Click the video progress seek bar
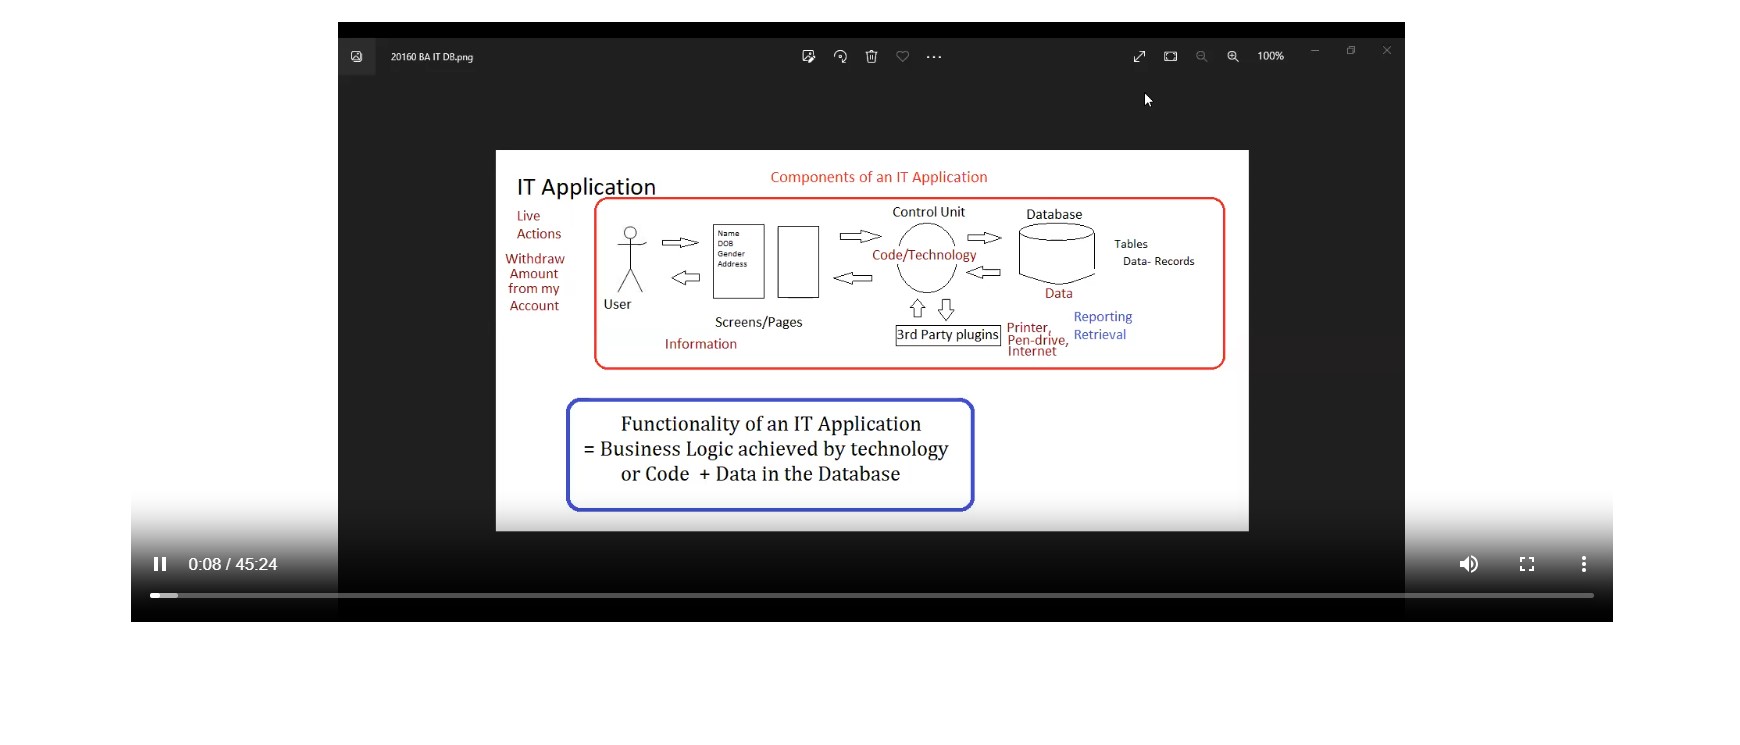The width and height of the screenshot is (1740, 745). coord(870,595)
